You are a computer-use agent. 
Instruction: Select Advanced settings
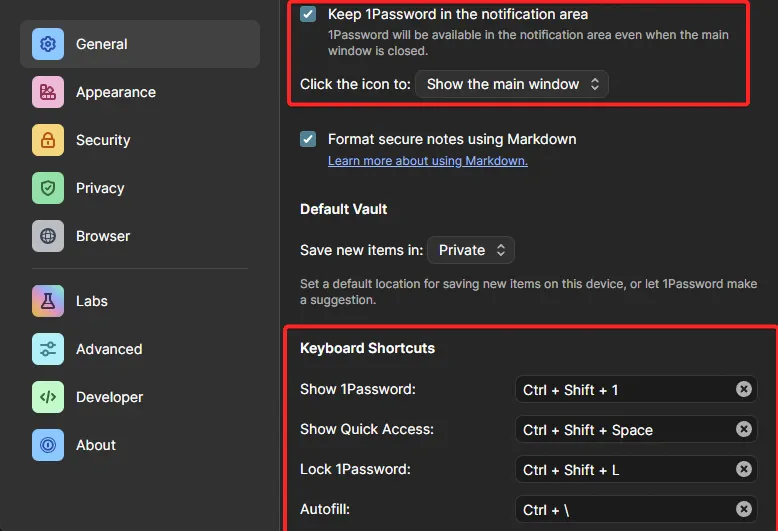click(140, 349)
